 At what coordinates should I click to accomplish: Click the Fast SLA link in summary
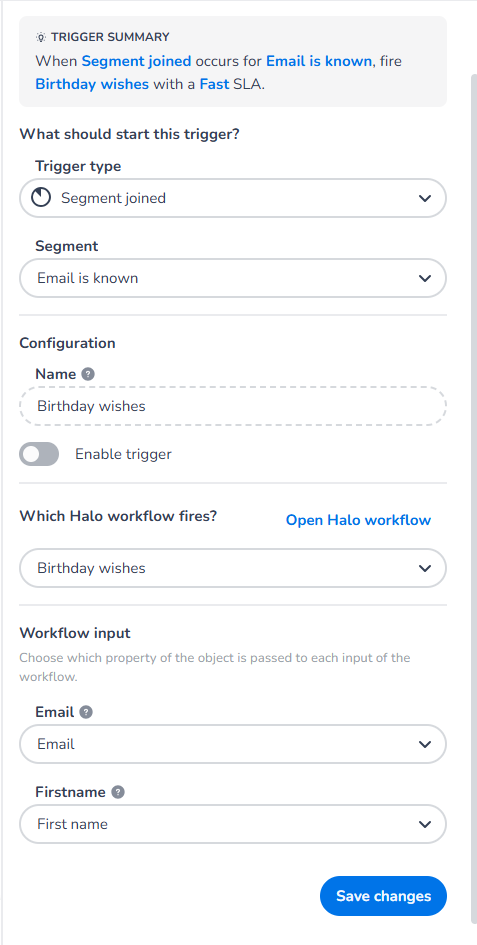(214, 84)
